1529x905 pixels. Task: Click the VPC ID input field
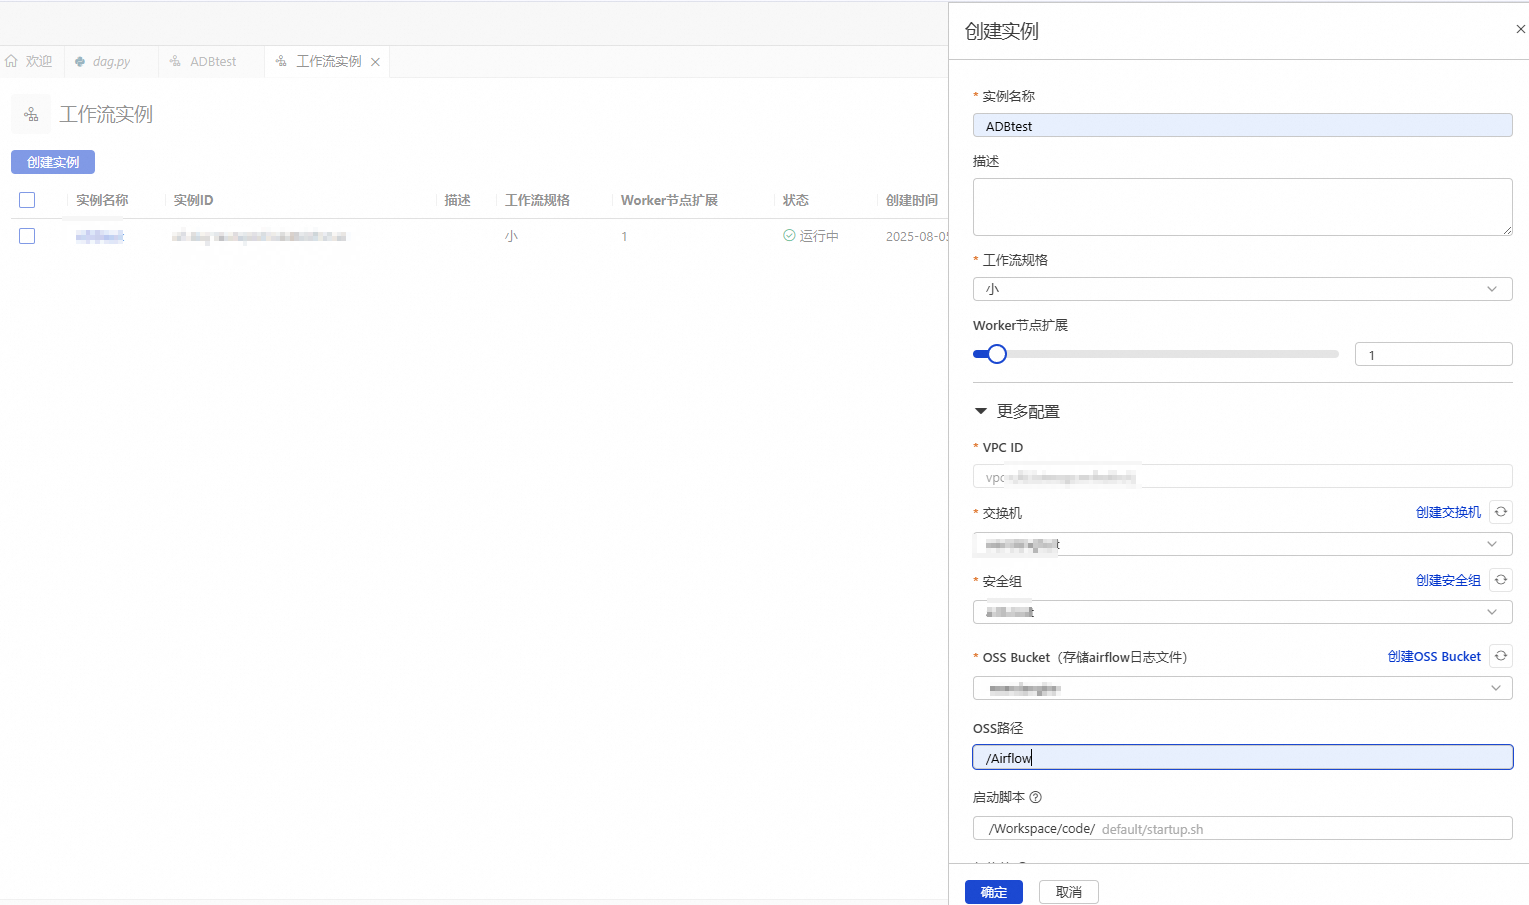[x=1242, y=476]
